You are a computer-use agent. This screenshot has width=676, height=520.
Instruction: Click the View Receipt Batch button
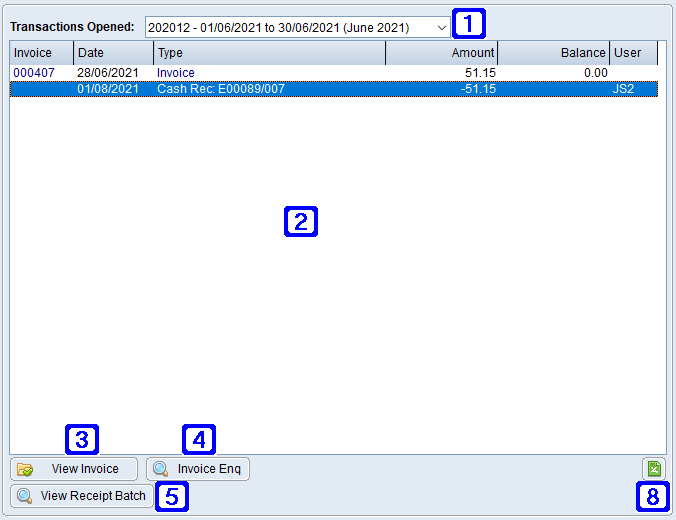(82, 496)
